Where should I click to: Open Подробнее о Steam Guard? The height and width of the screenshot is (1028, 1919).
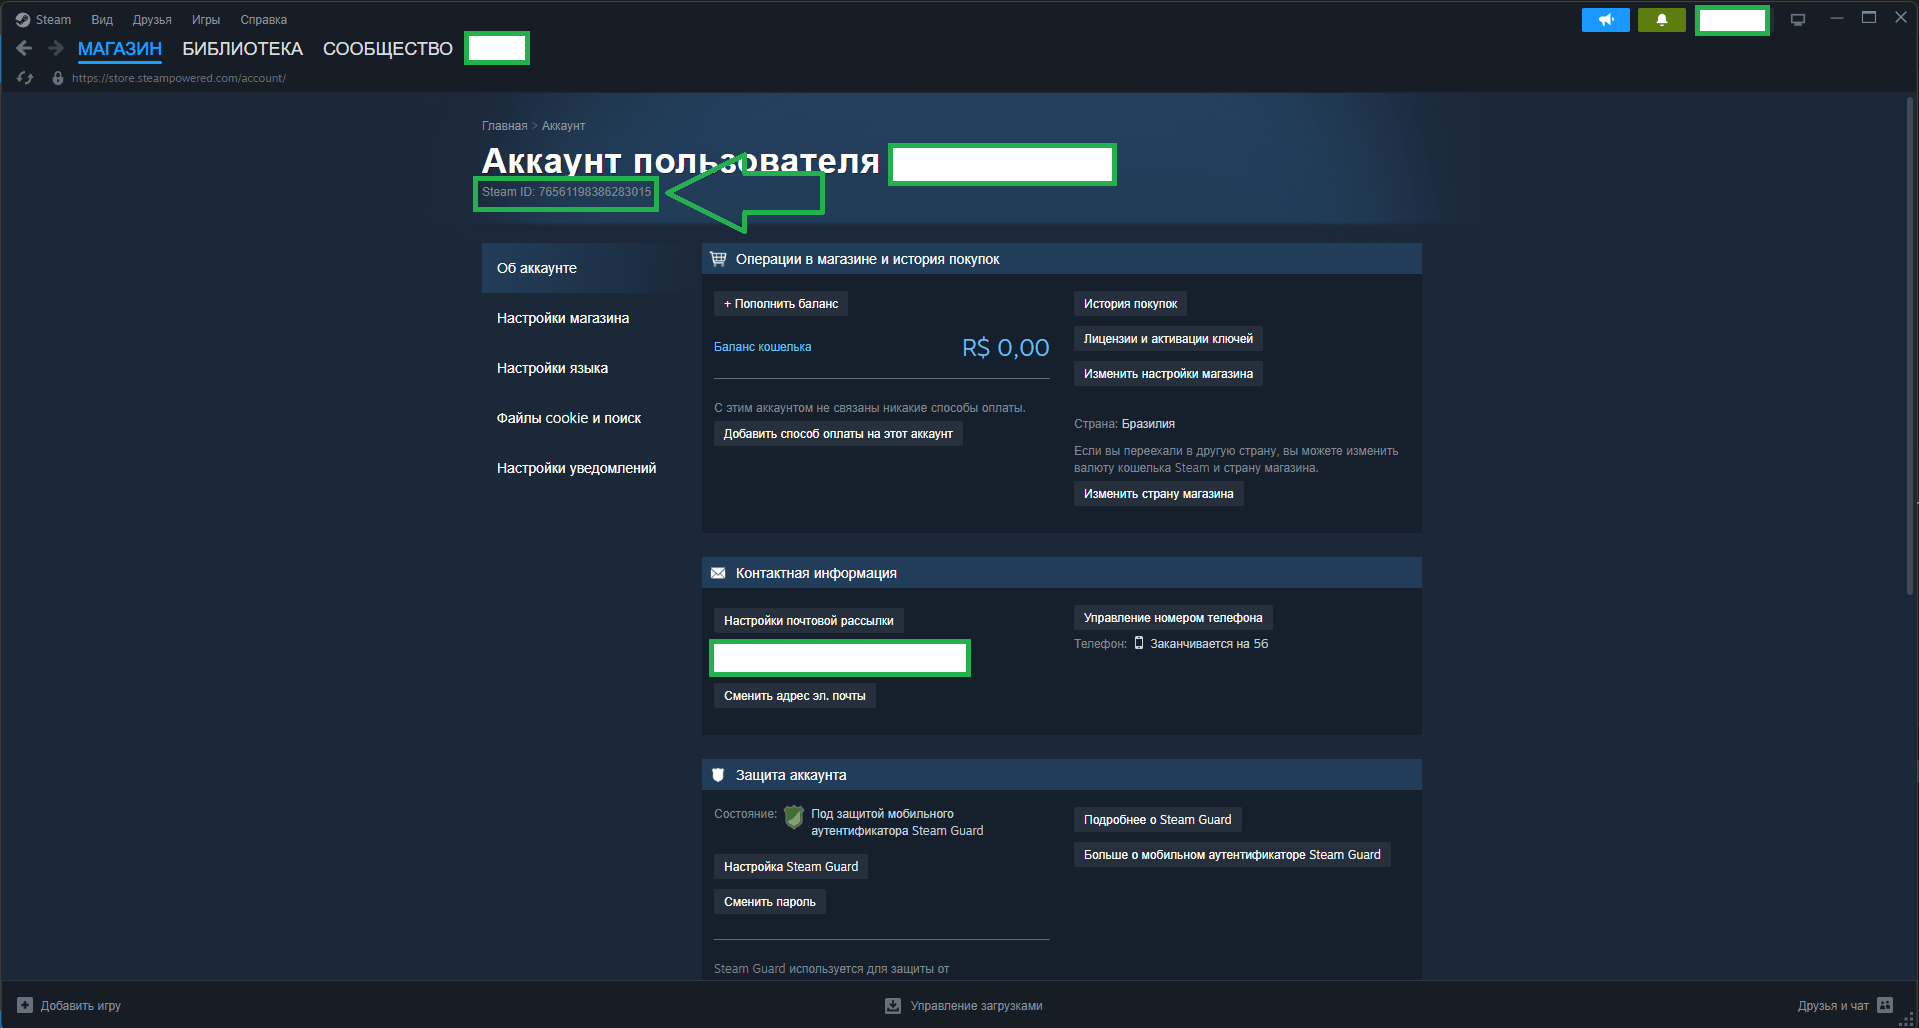pyautogui.click(x=1158, y=820)
